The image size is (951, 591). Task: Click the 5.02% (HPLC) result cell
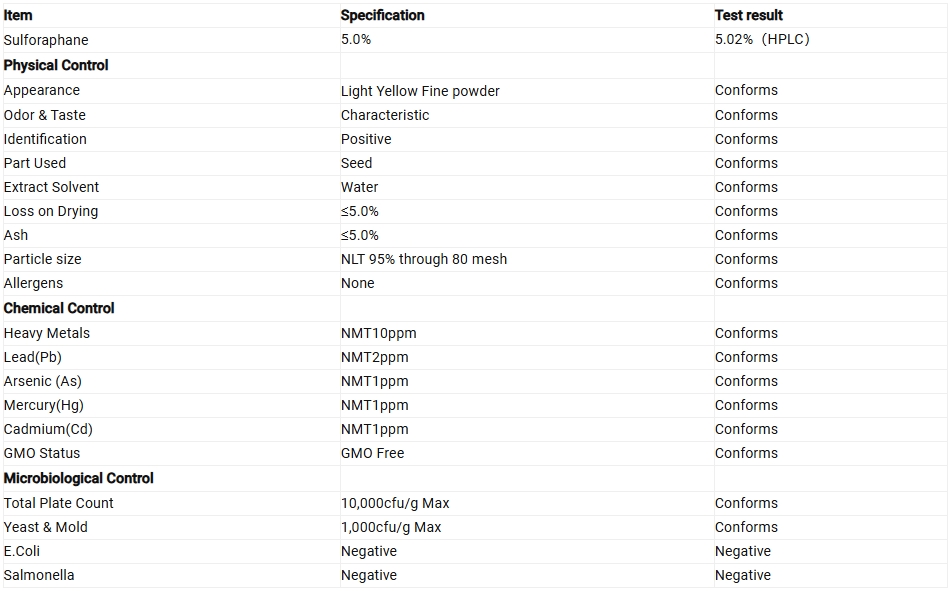762,39
